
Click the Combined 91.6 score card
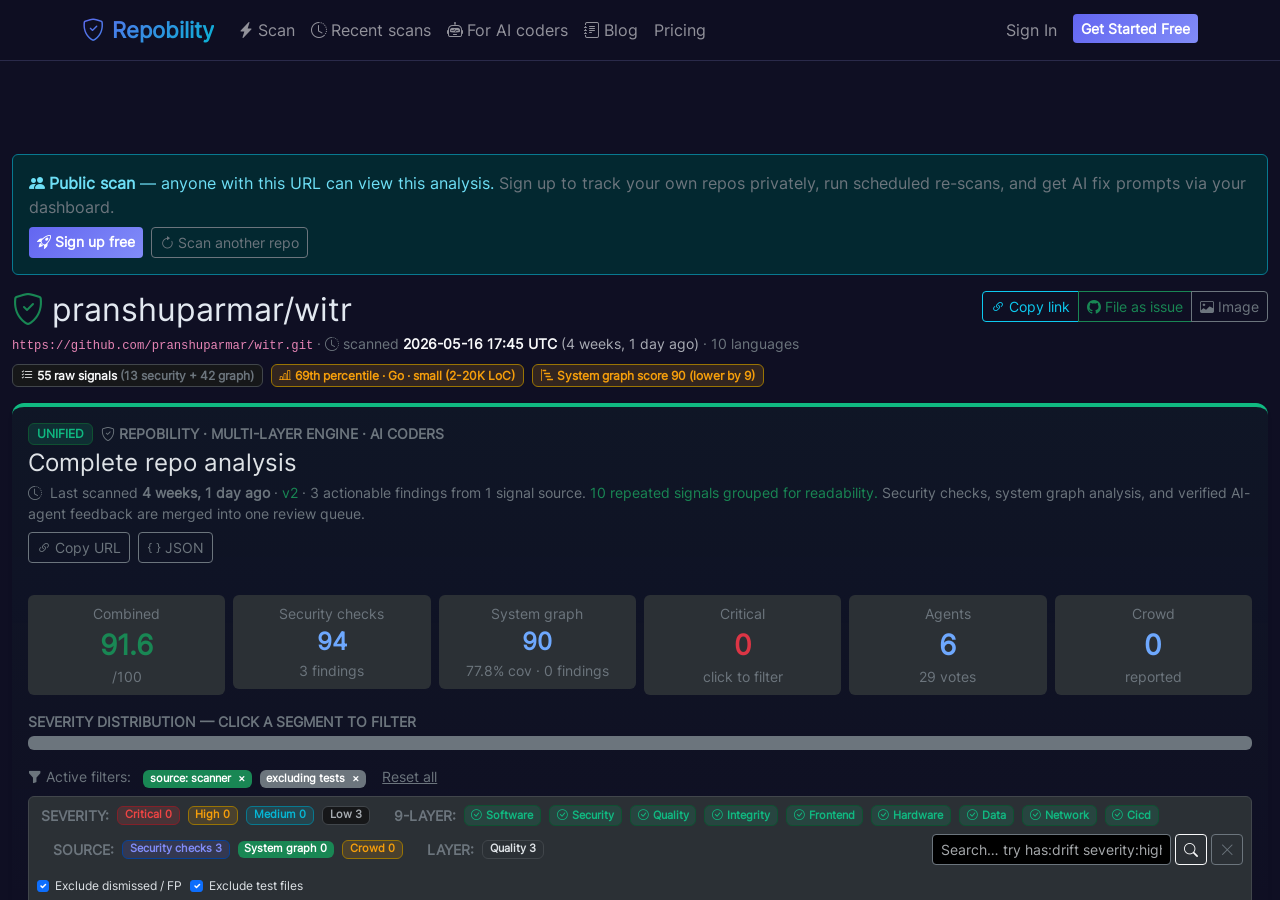pyautogui.click(x=126, y=645)
